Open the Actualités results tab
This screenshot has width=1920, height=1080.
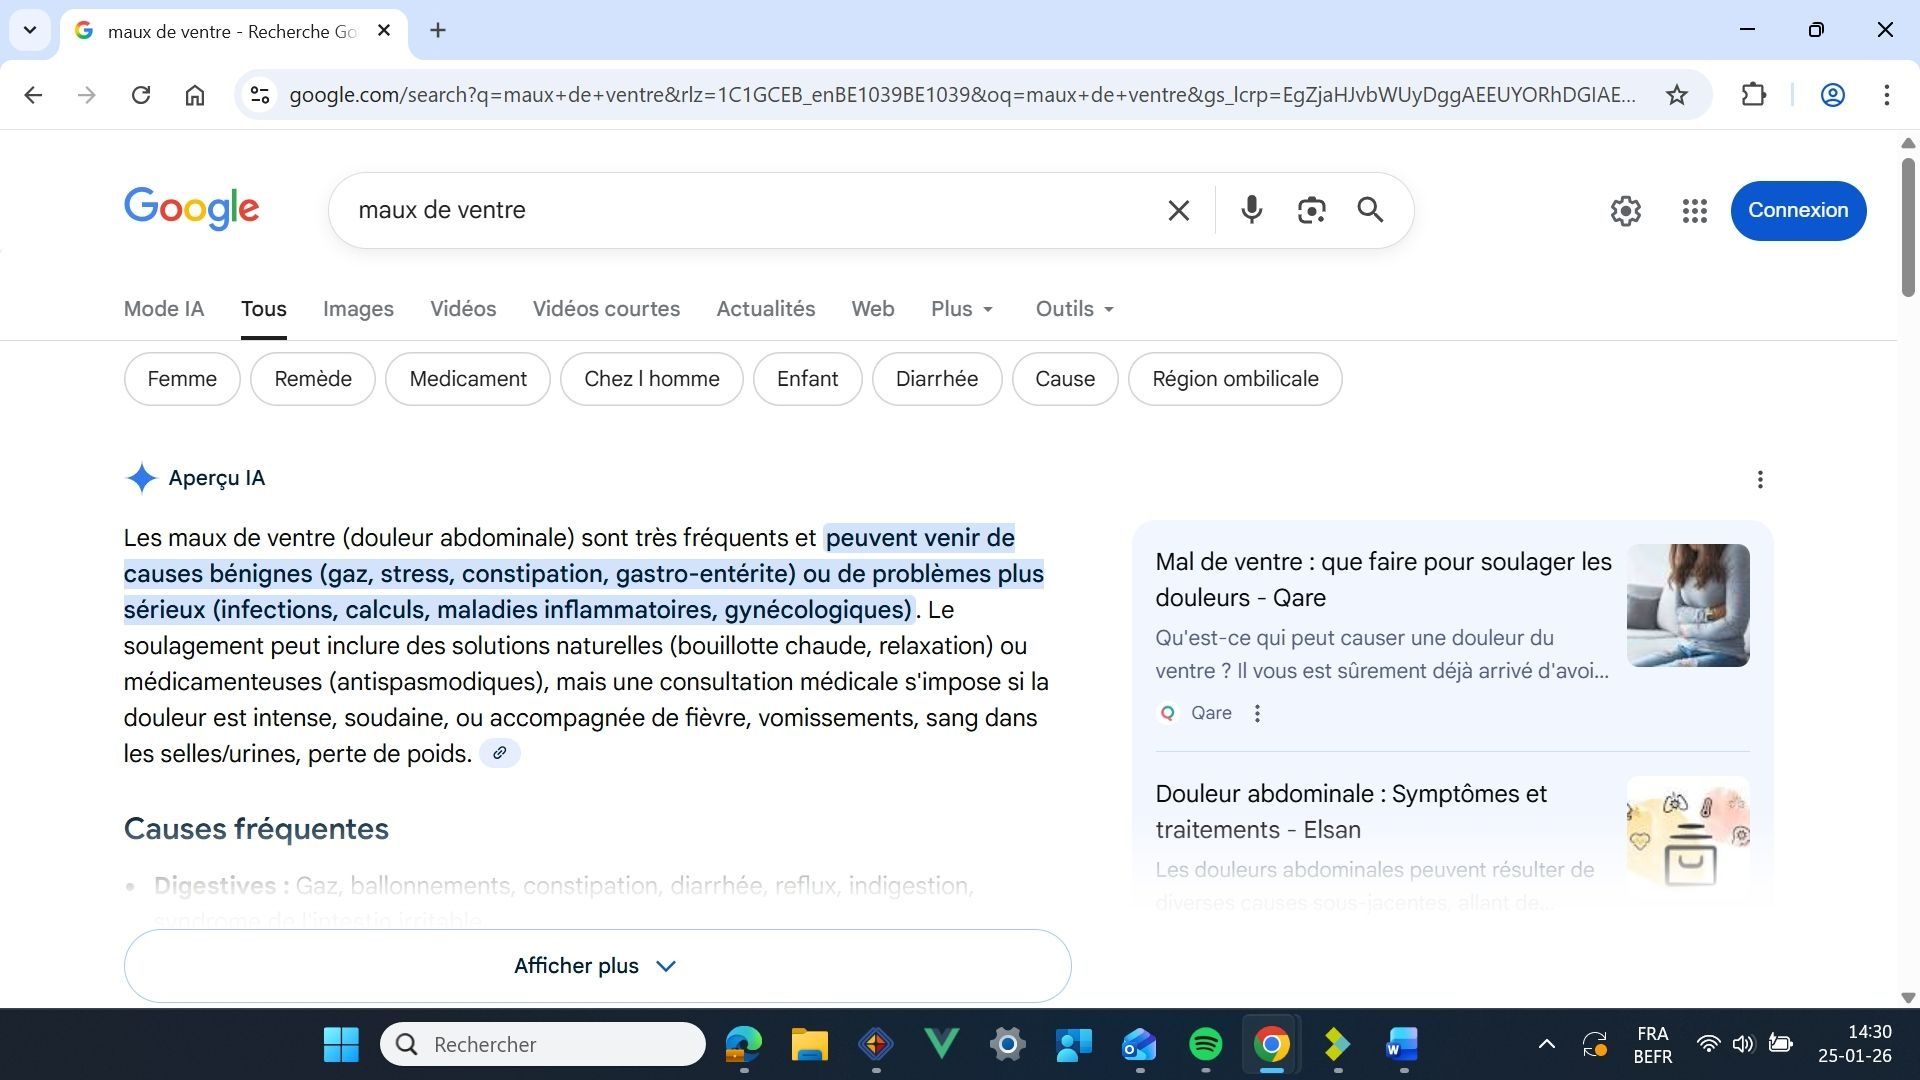coord(765,309)
